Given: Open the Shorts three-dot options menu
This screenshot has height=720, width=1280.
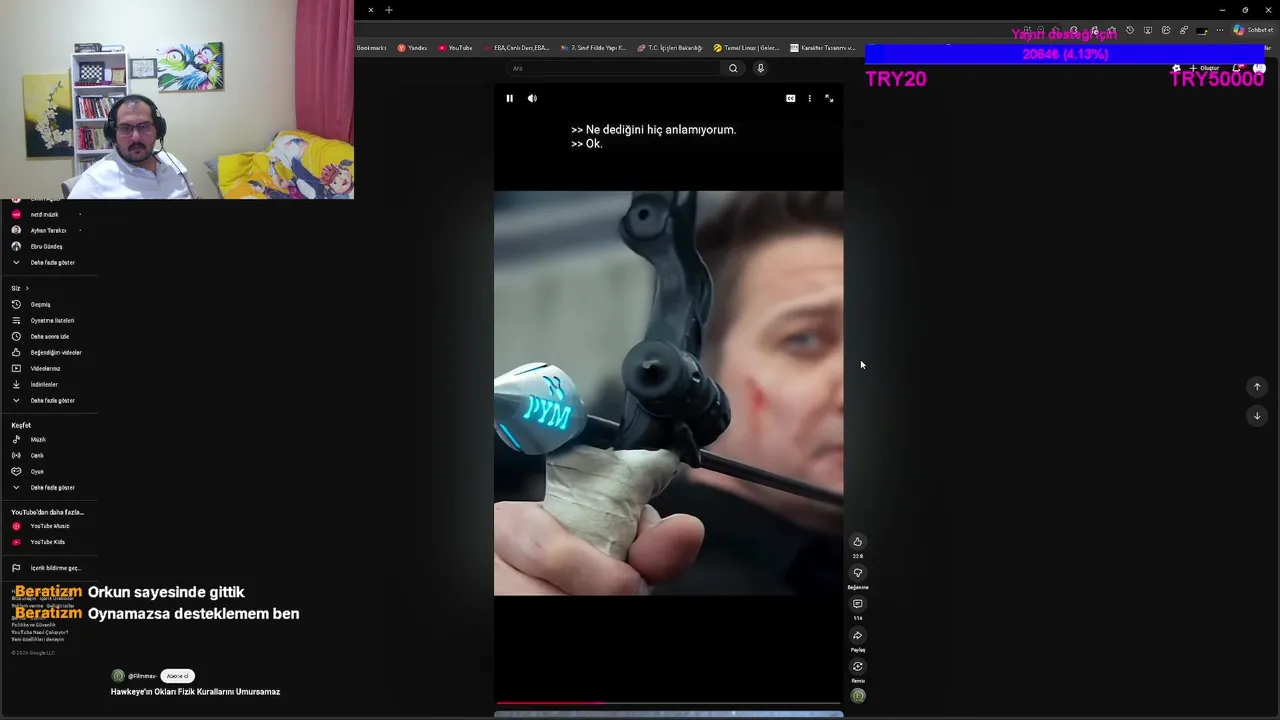Looking at the screenshot, I should point(810,98).
